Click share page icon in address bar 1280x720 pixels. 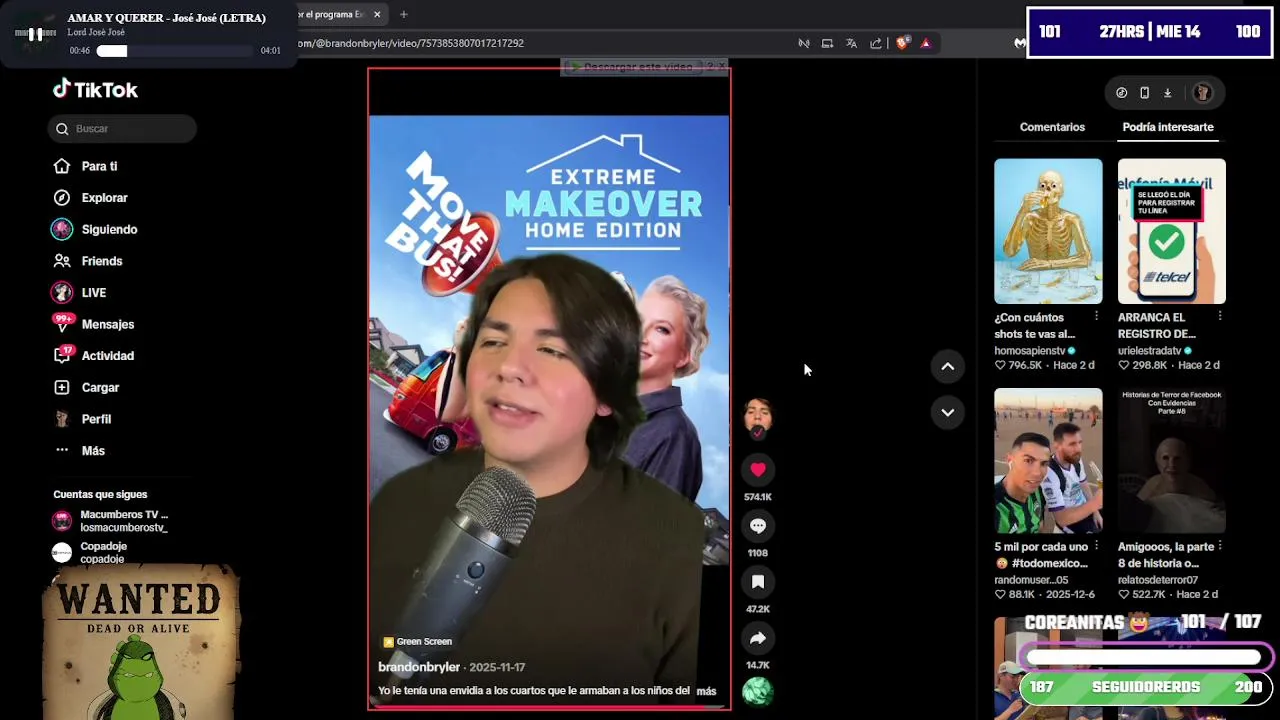coord(876,43)
